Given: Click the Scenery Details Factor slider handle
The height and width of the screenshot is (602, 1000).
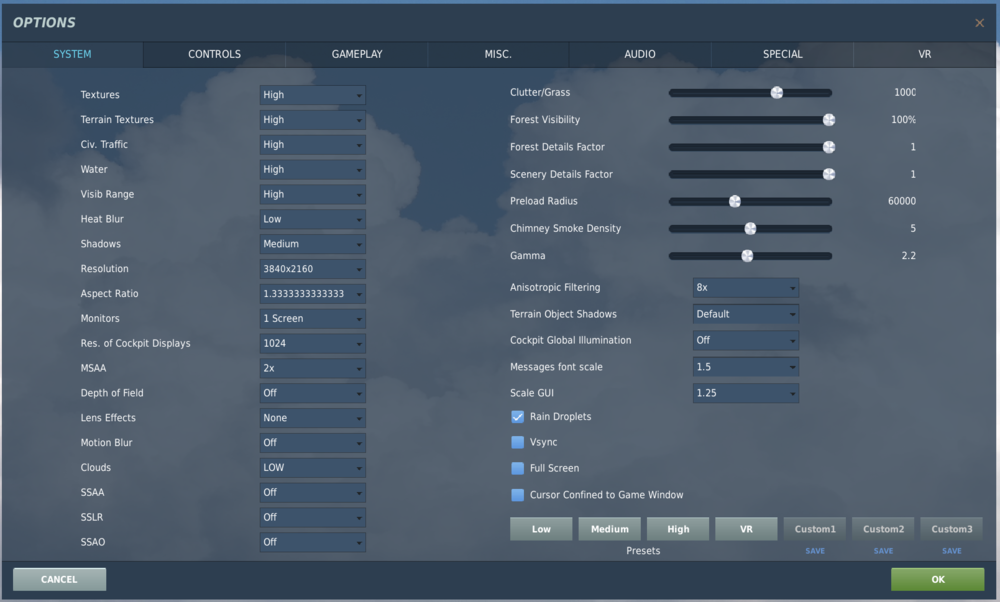Looking at the screenshot, I should [829, 174].
